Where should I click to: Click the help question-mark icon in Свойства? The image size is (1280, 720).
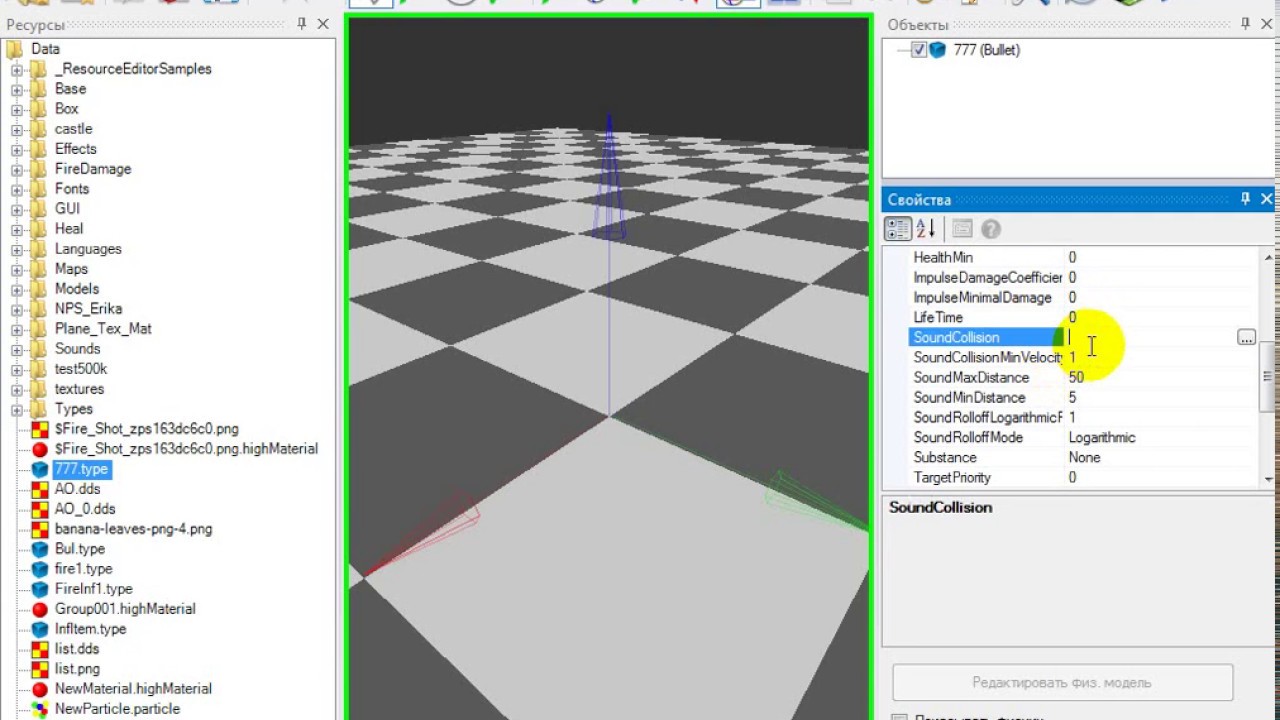click(991, 229)
